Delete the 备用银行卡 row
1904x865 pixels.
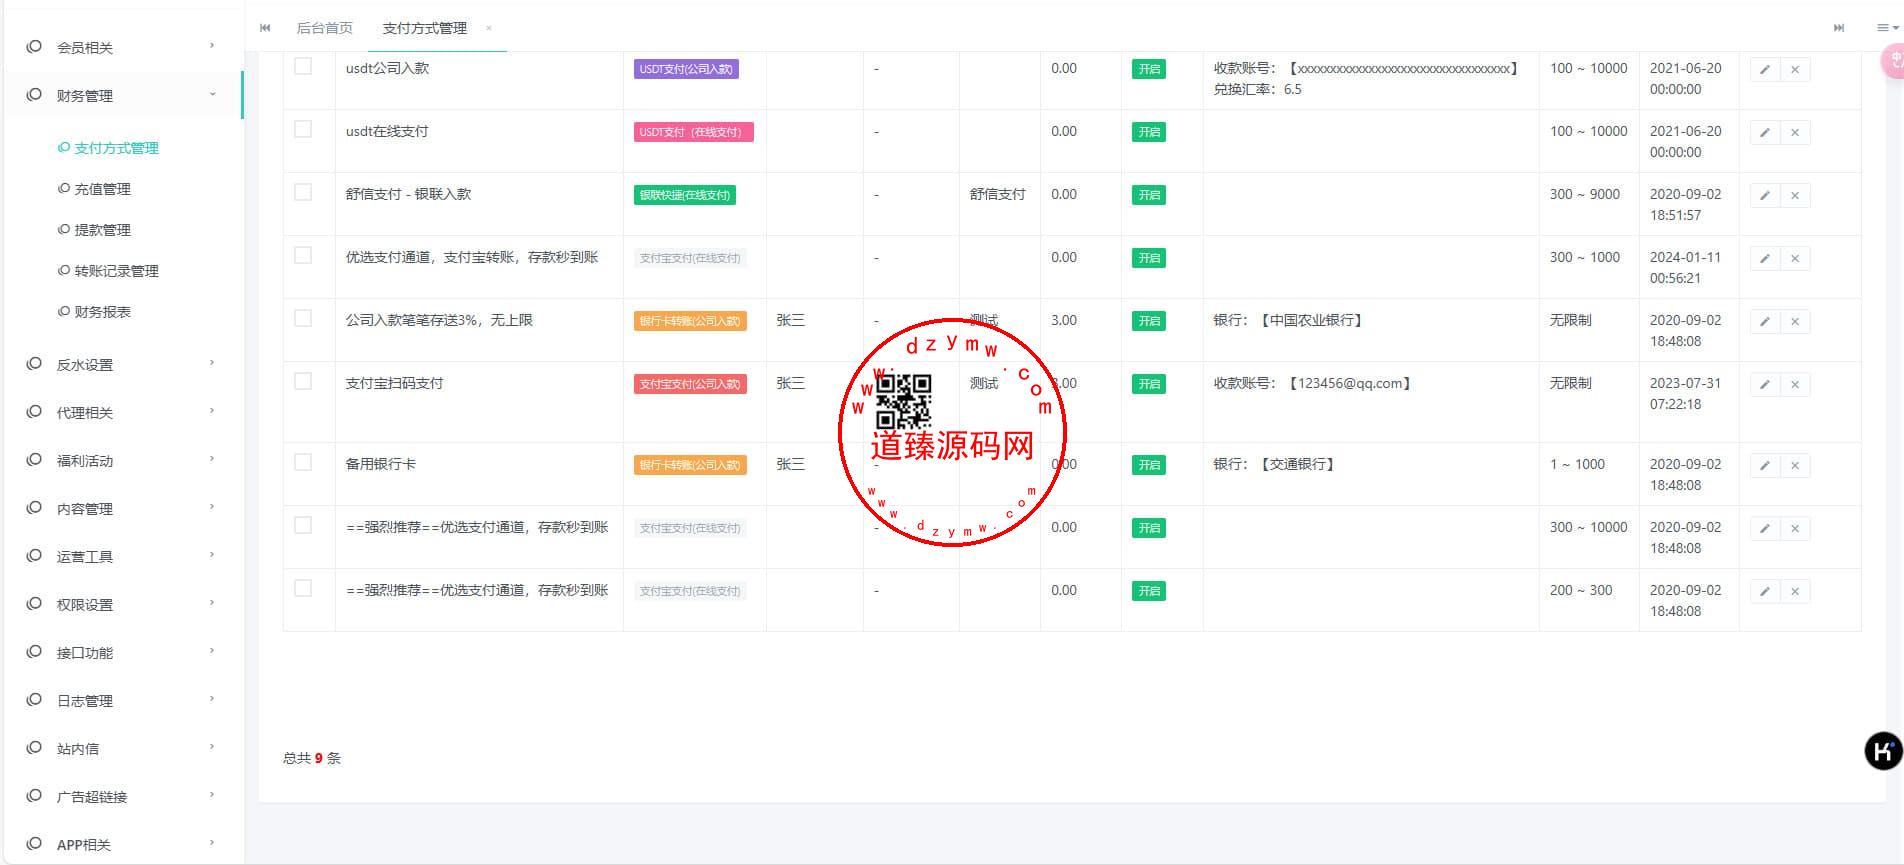[x=1795, y=466]
